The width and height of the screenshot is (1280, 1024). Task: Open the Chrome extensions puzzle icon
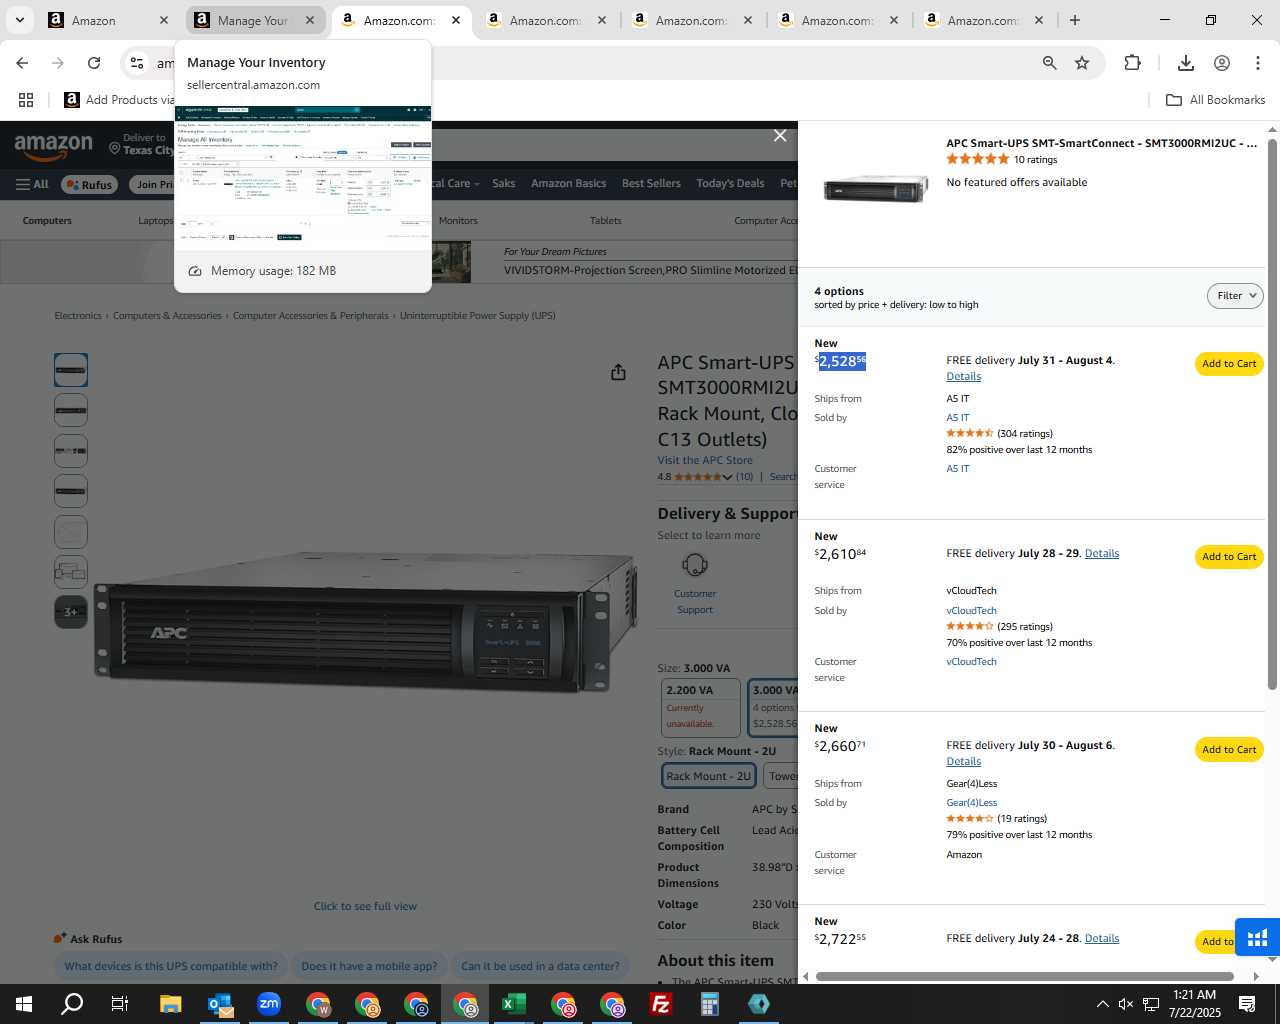tap(1132, 63)
